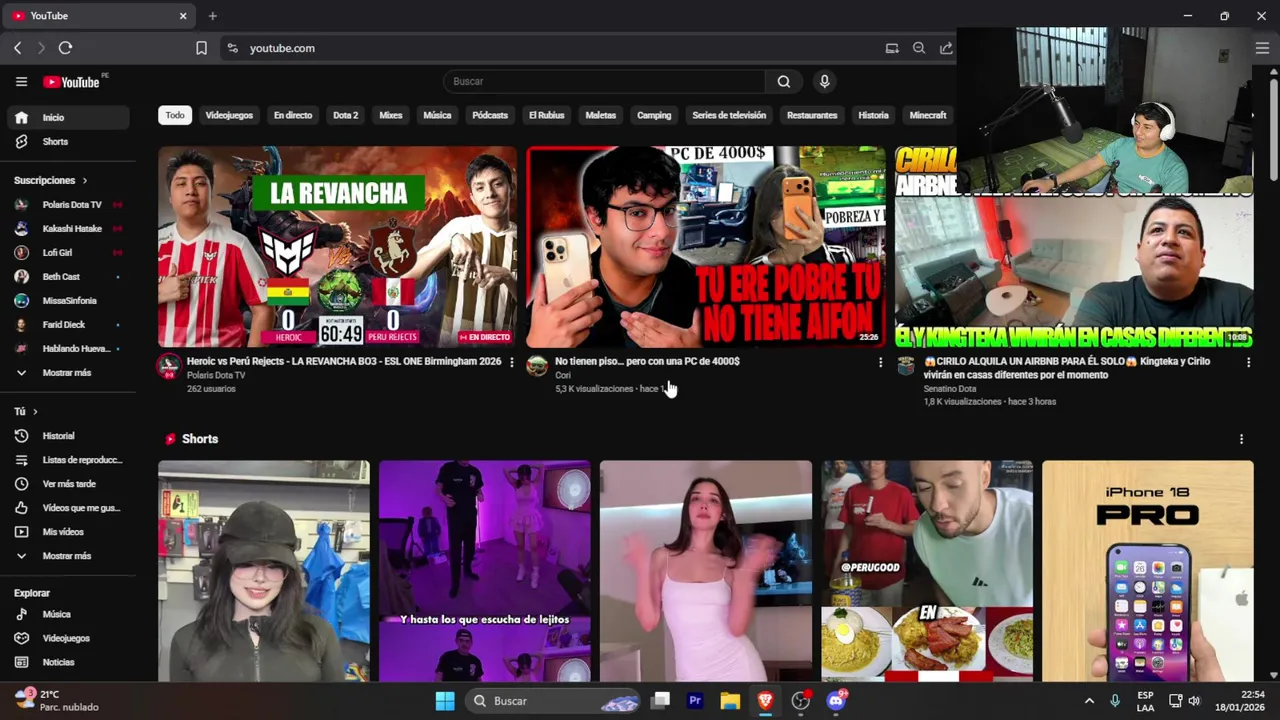
Task: Open Vídeos que me gustan in the sidebar
Action: [x=68, y=508]
